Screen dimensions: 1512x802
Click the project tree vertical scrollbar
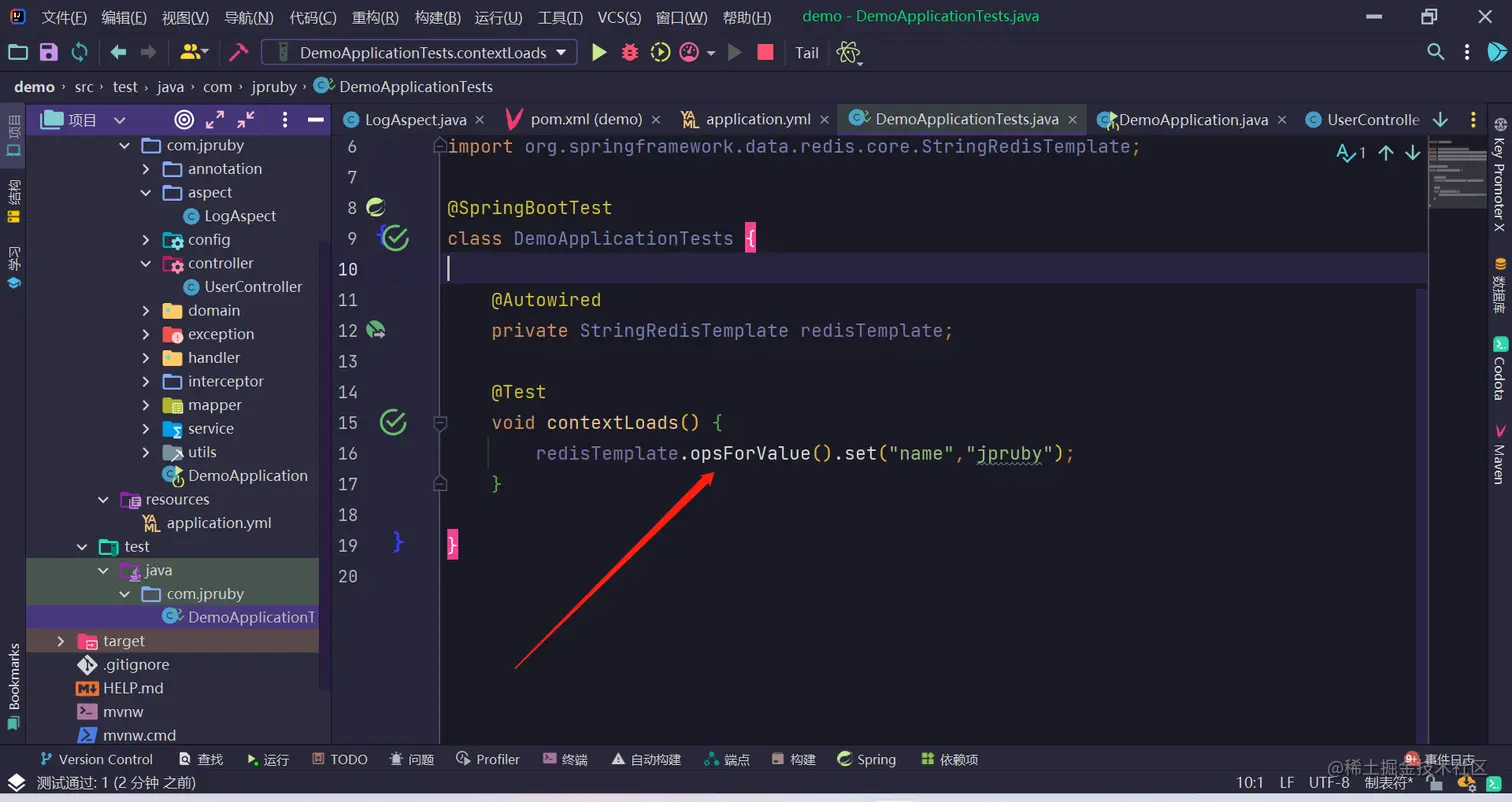tap(323, 466)
